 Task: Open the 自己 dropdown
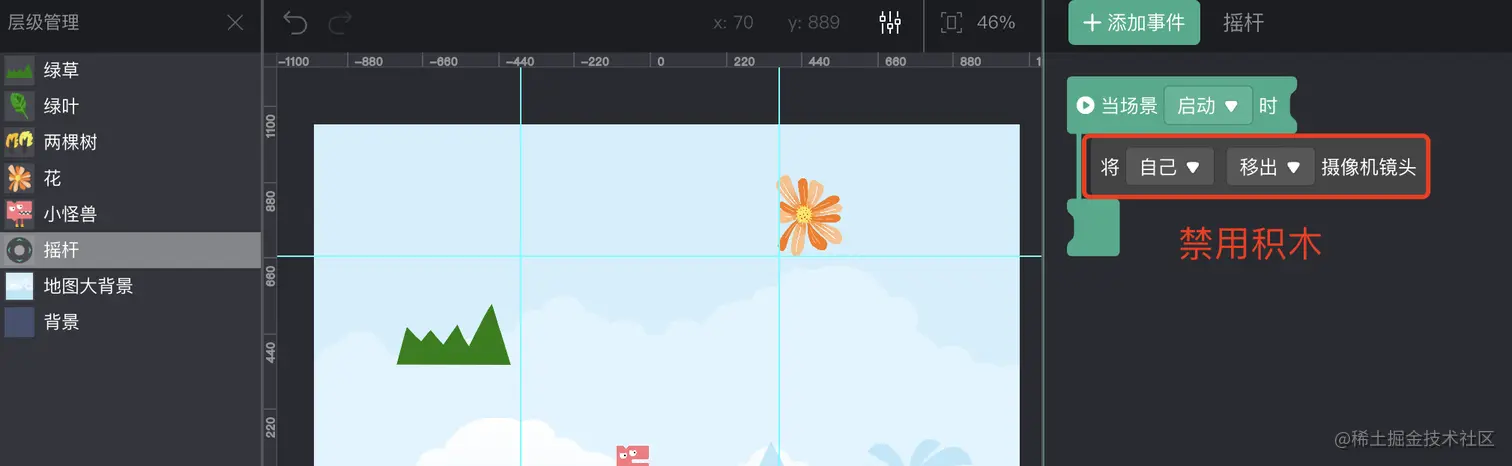click(x=1169, y=167)
